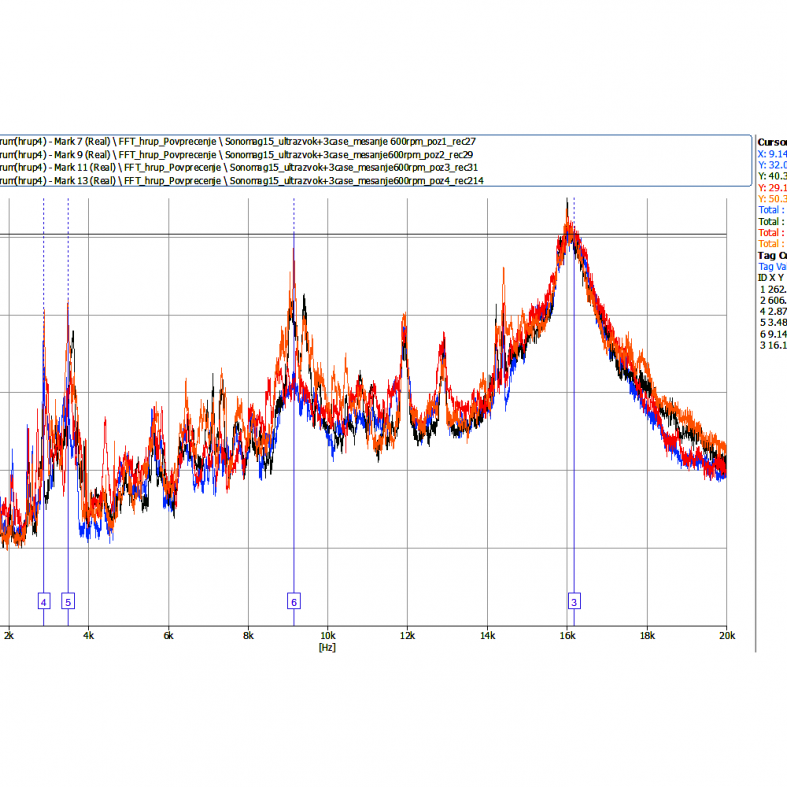
Task: Select tag row ID 6 in tag table
Action: coord(772,334)
